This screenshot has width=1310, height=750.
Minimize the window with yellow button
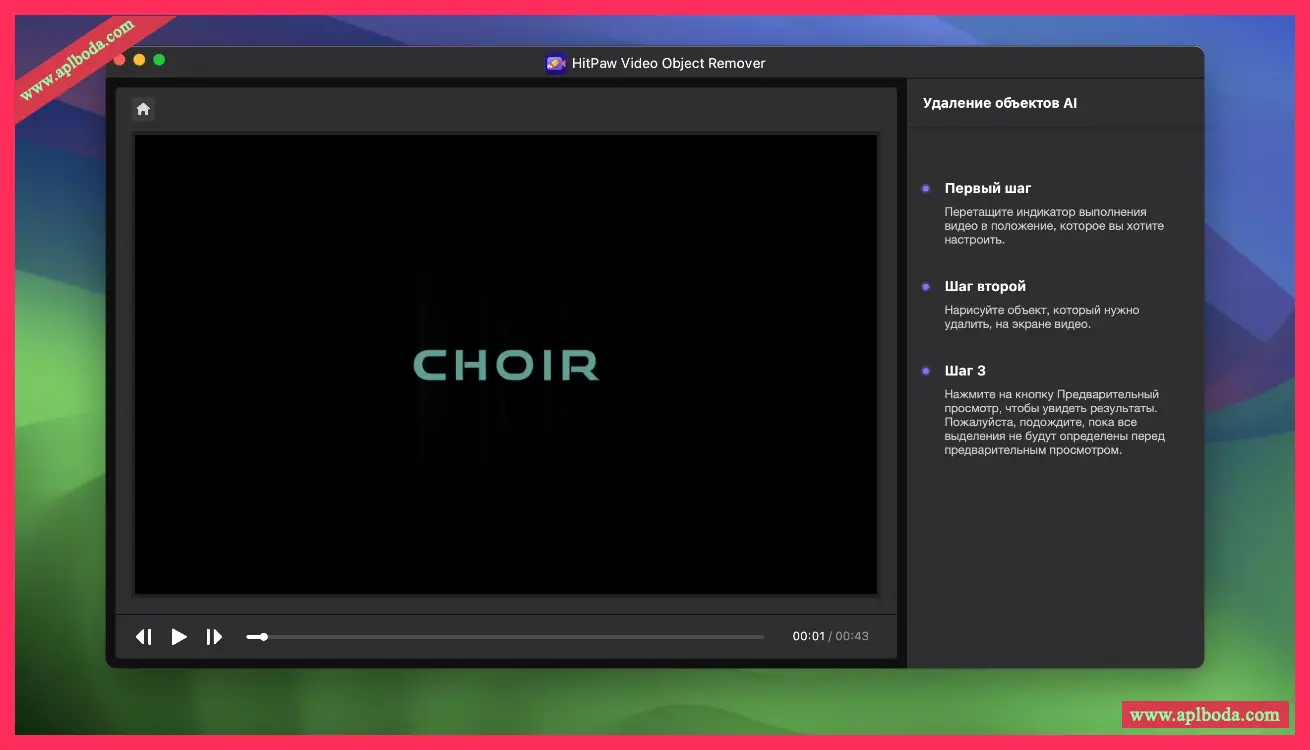(139, 60)
